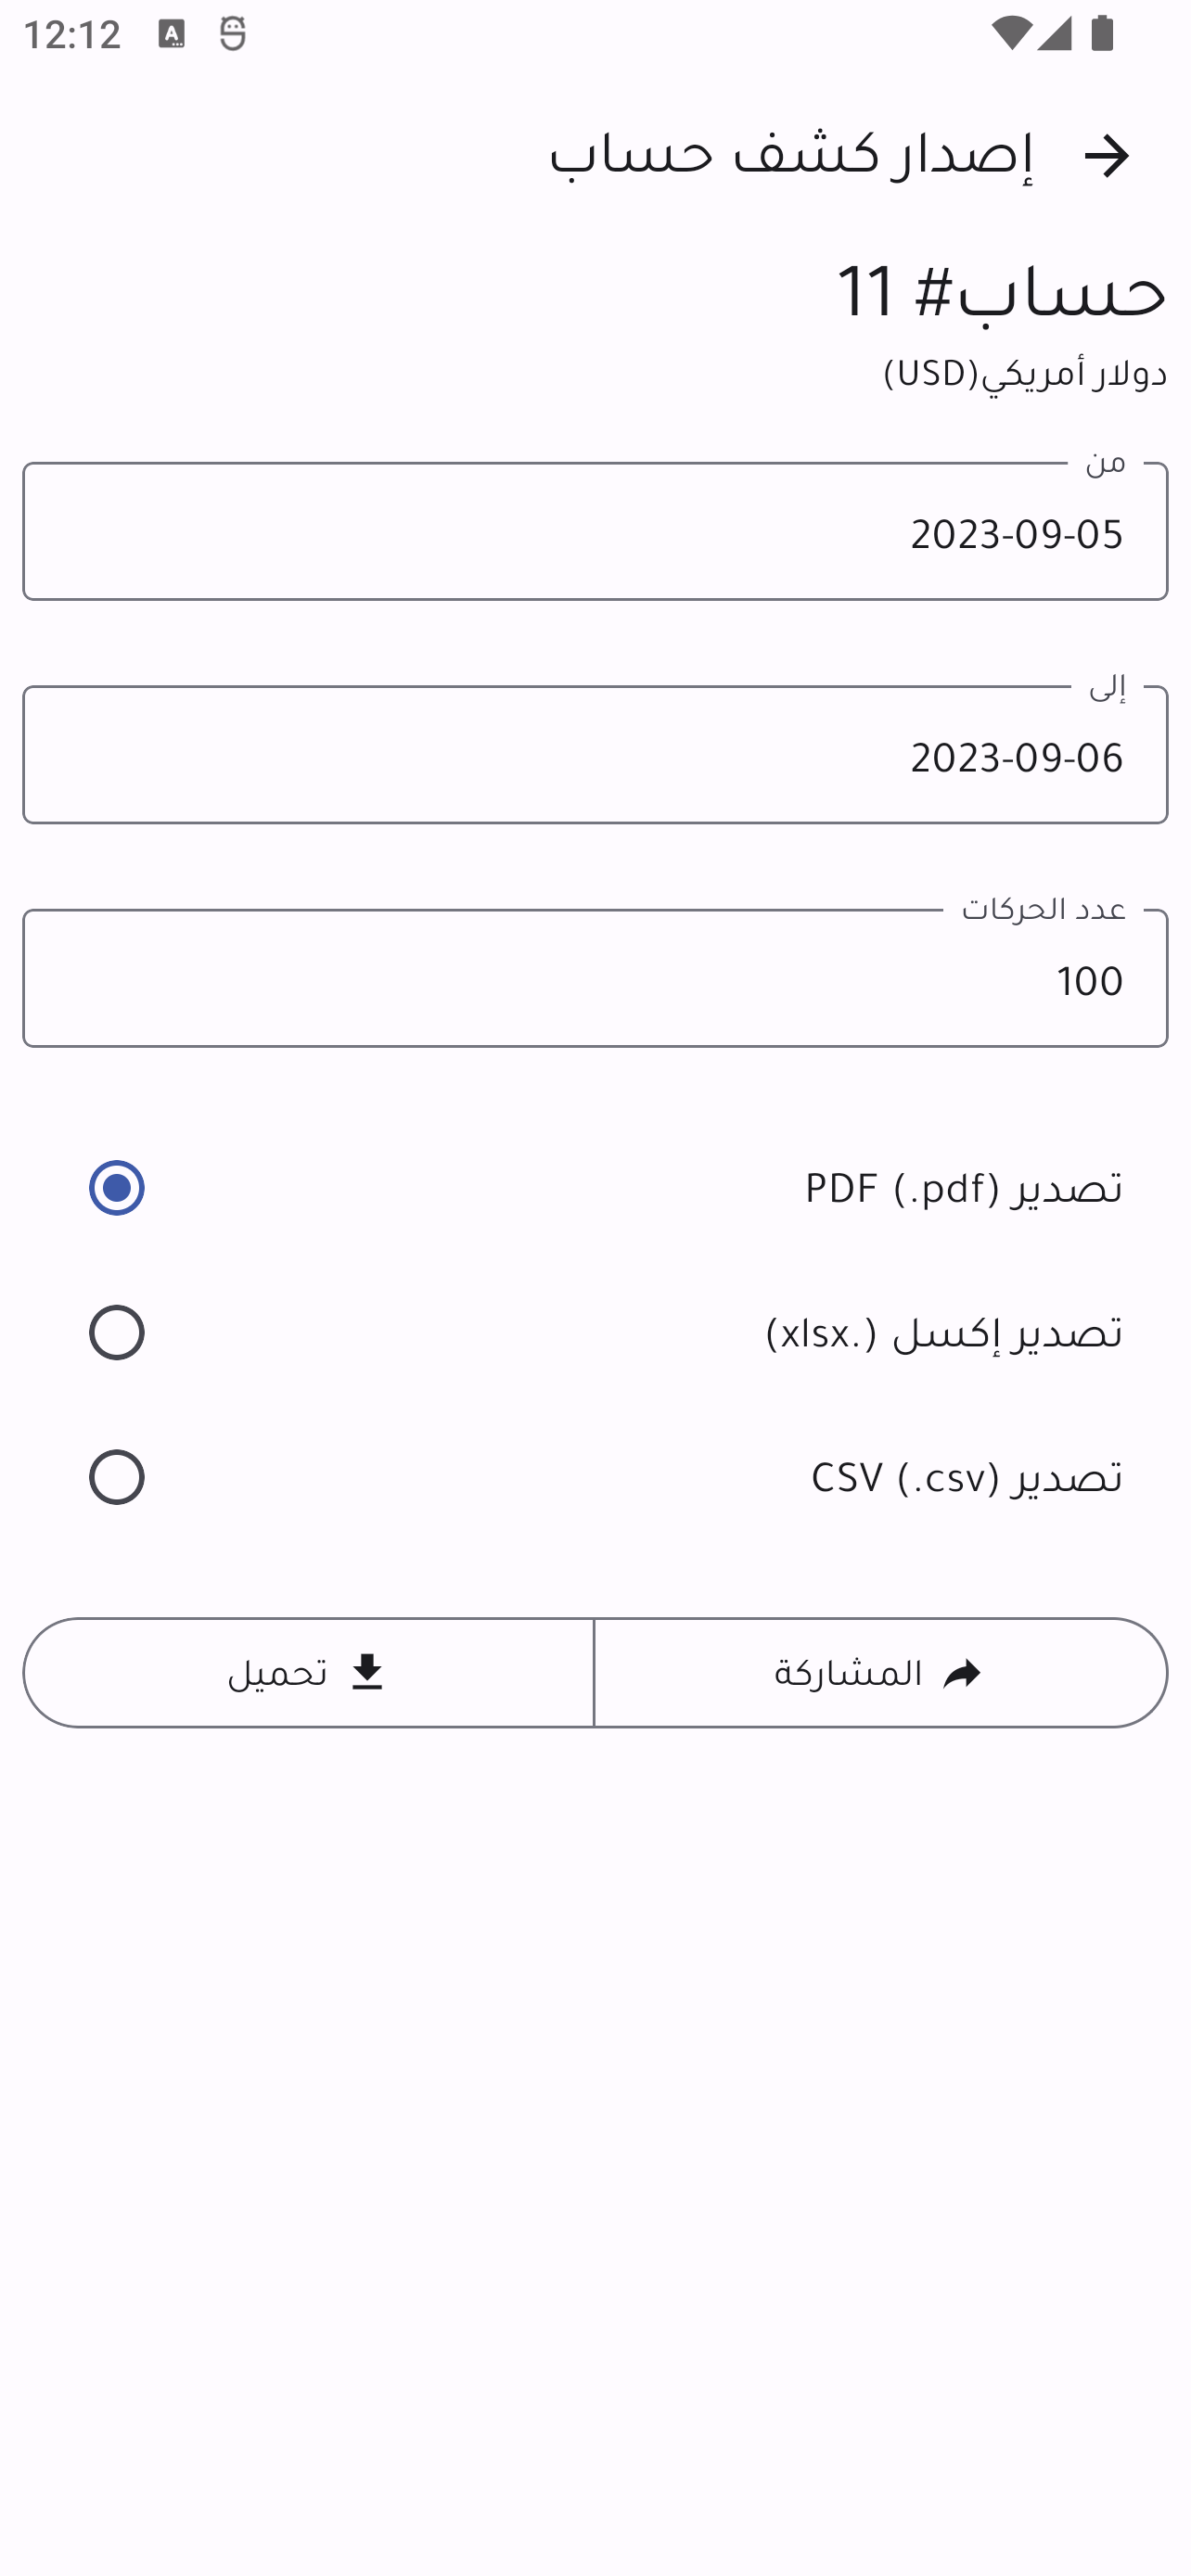Tap the cellular signal icon

click(x=1054, y=35)
